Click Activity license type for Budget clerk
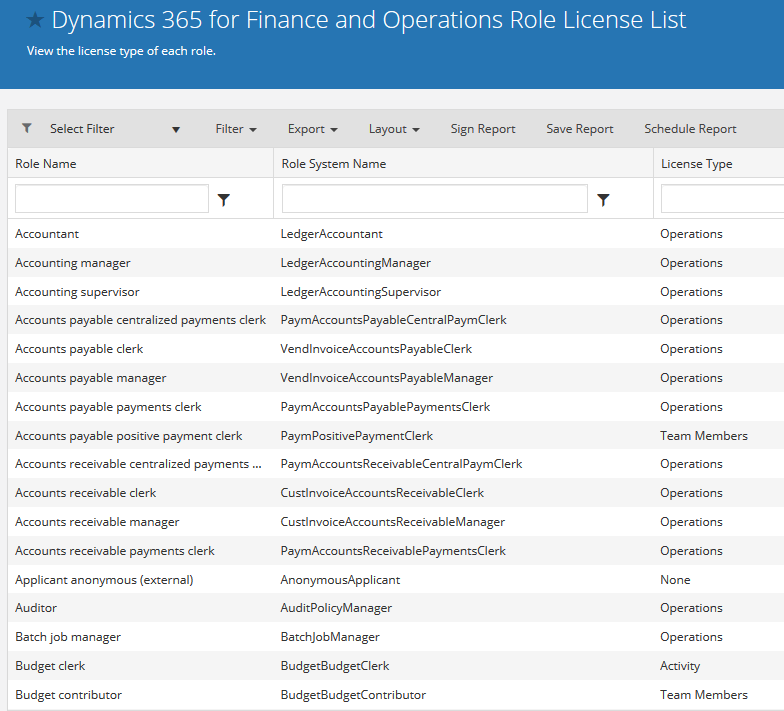Screen dimensions: 784x711 pos(680,666)
